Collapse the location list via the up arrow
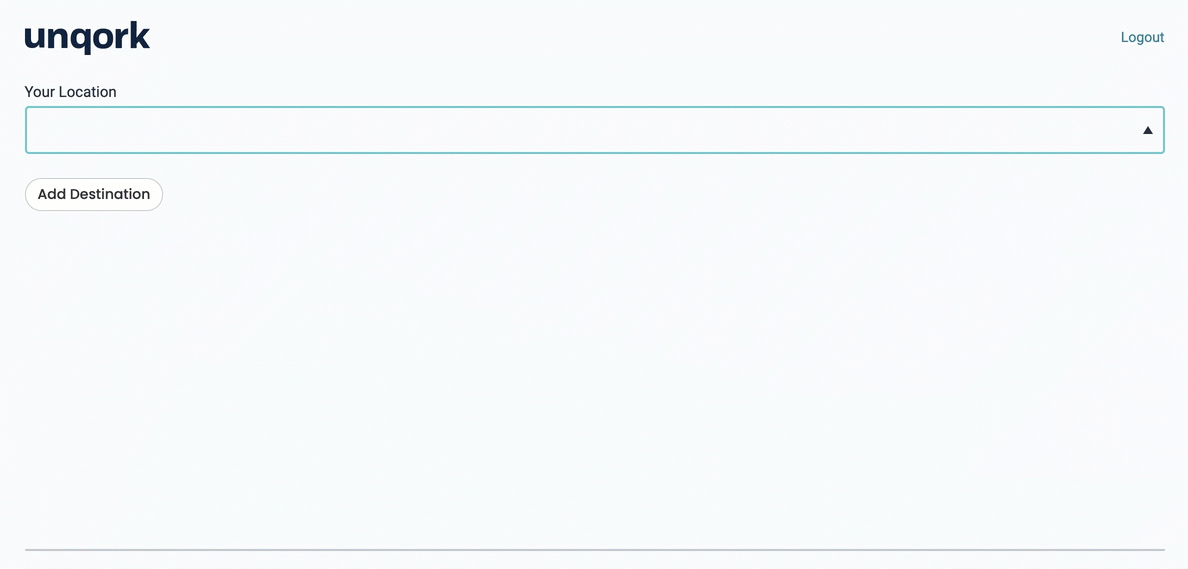Screen dimensions: 1188x569 coord(1147,130)
